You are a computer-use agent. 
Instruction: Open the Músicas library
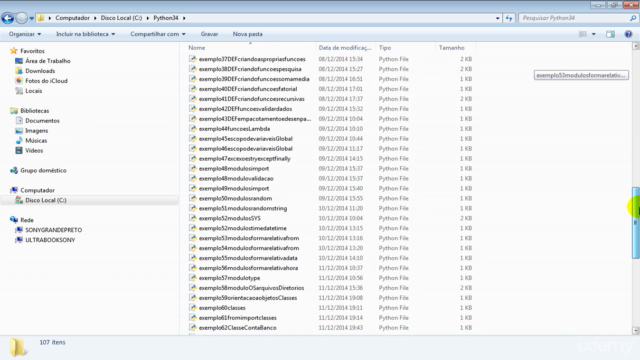(x=36, y=140)
